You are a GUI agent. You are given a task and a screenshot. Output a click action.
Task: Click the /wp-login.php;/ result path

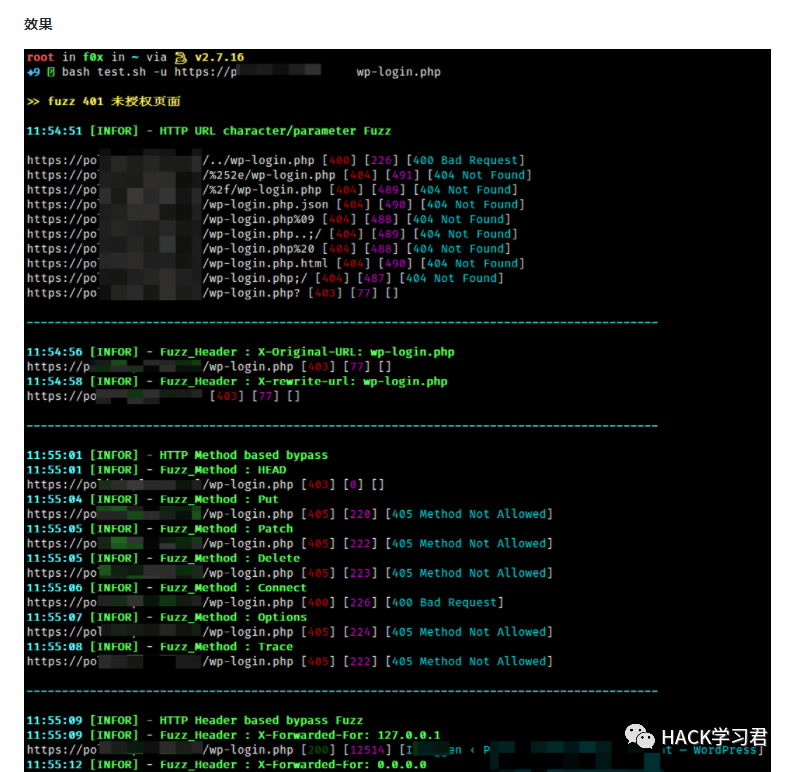coord(255,277)
